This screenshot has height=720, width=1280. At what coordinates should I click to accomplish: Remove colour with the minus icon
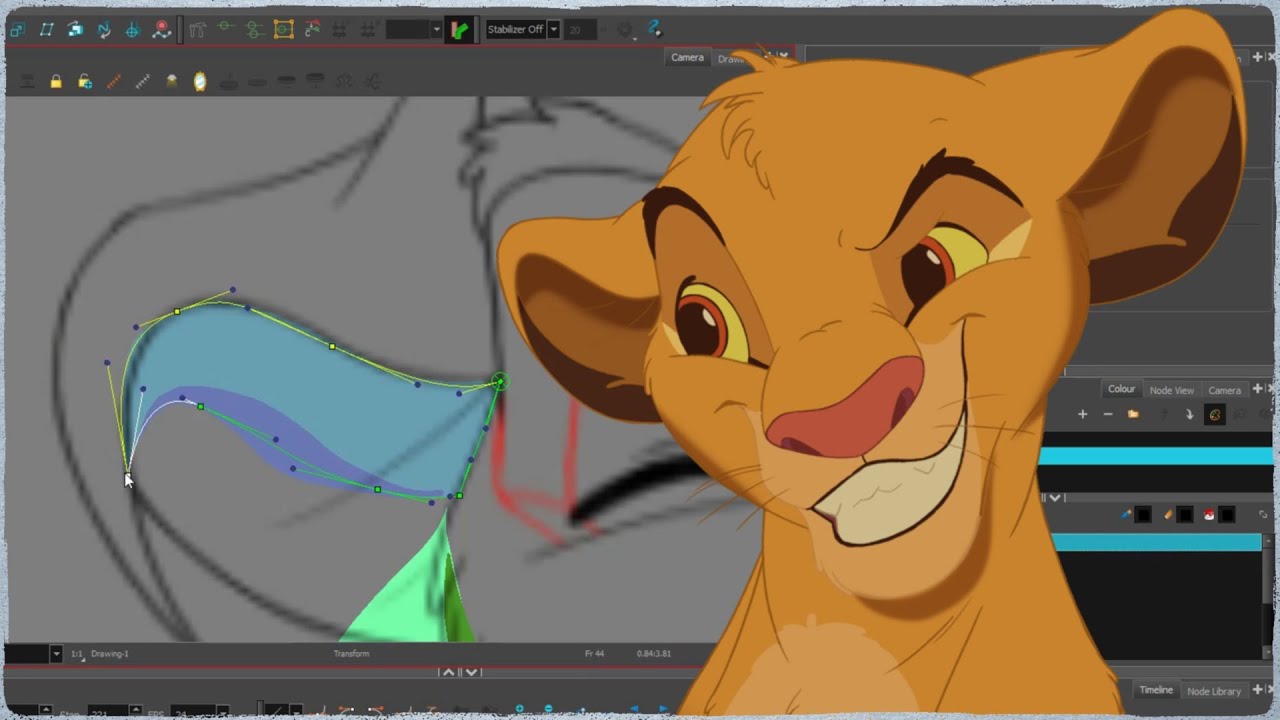pos(1107,414)
